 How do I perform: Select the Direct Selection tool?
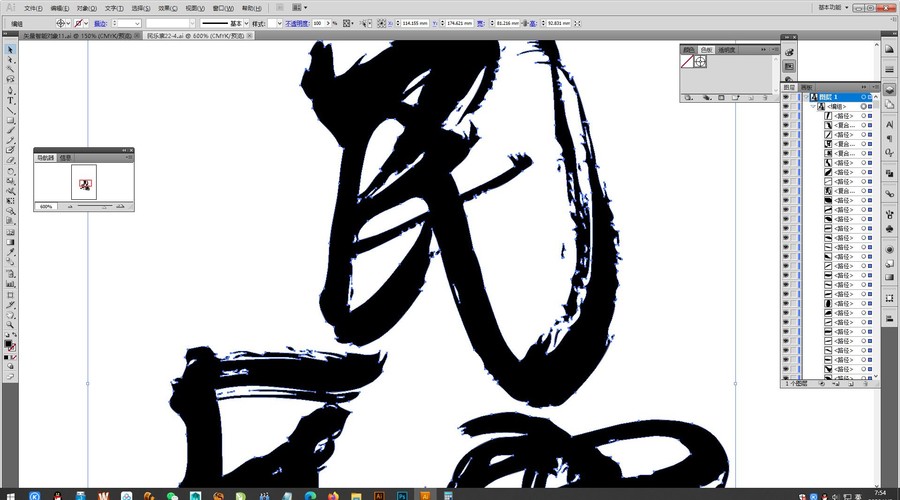pyautogui.click(x=10, y=60)
